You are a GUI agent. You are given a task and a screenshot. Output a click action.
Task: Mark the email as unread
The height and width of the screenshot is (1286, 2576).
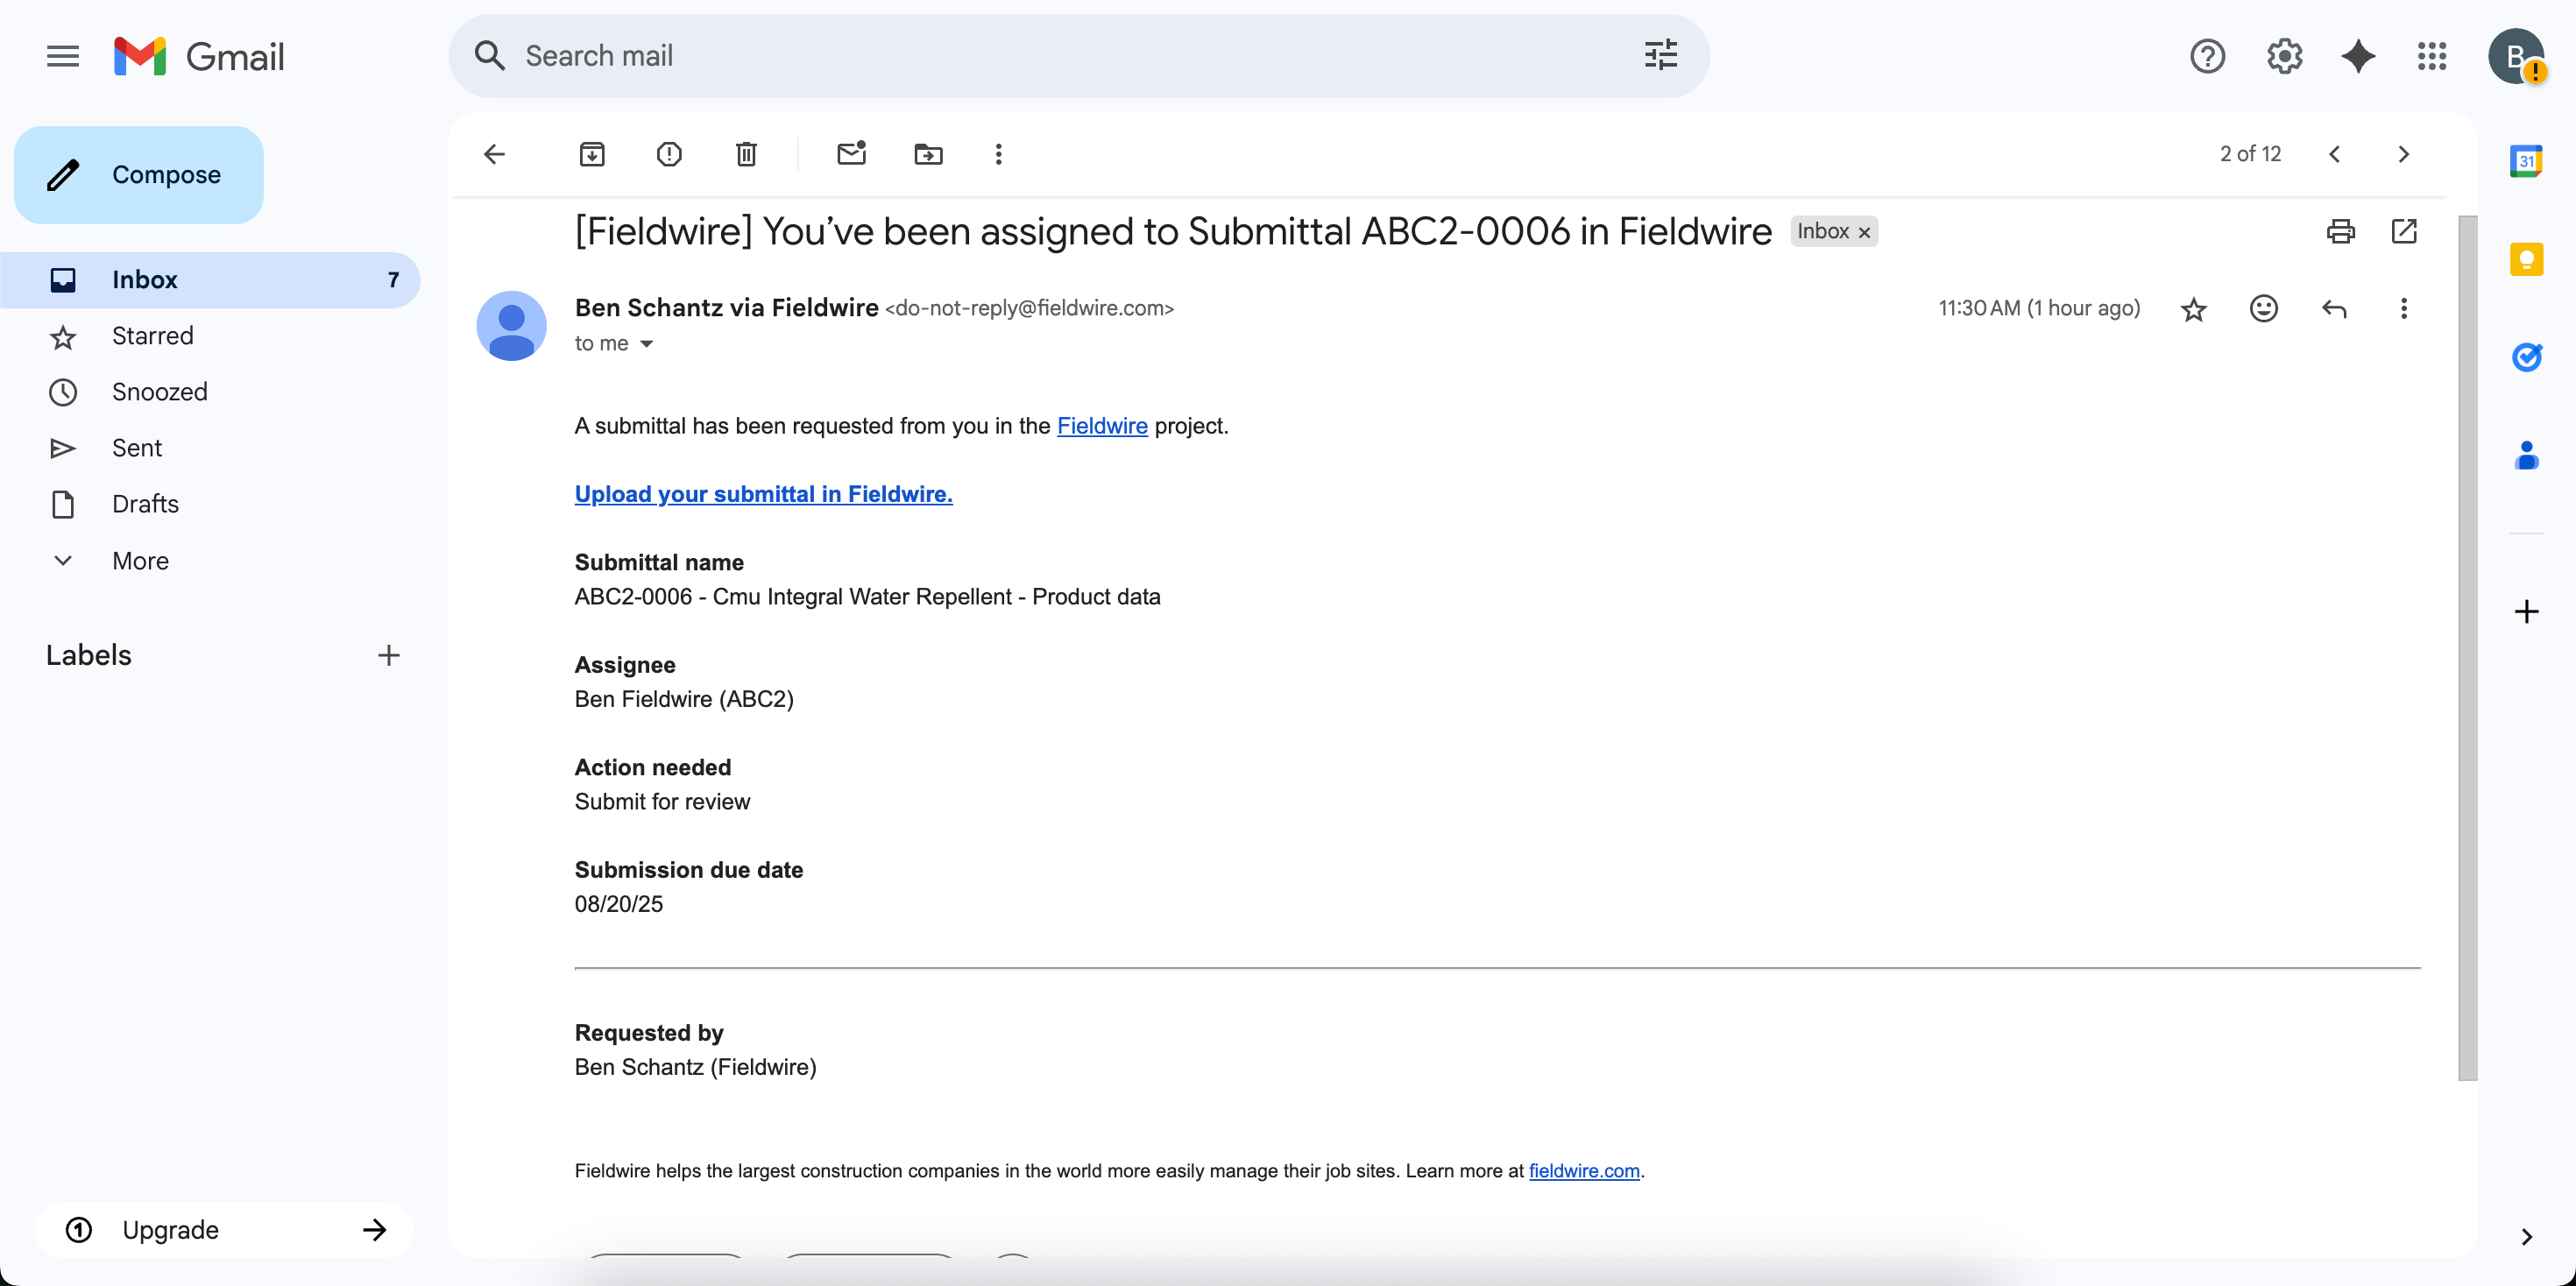click(851, 154)
